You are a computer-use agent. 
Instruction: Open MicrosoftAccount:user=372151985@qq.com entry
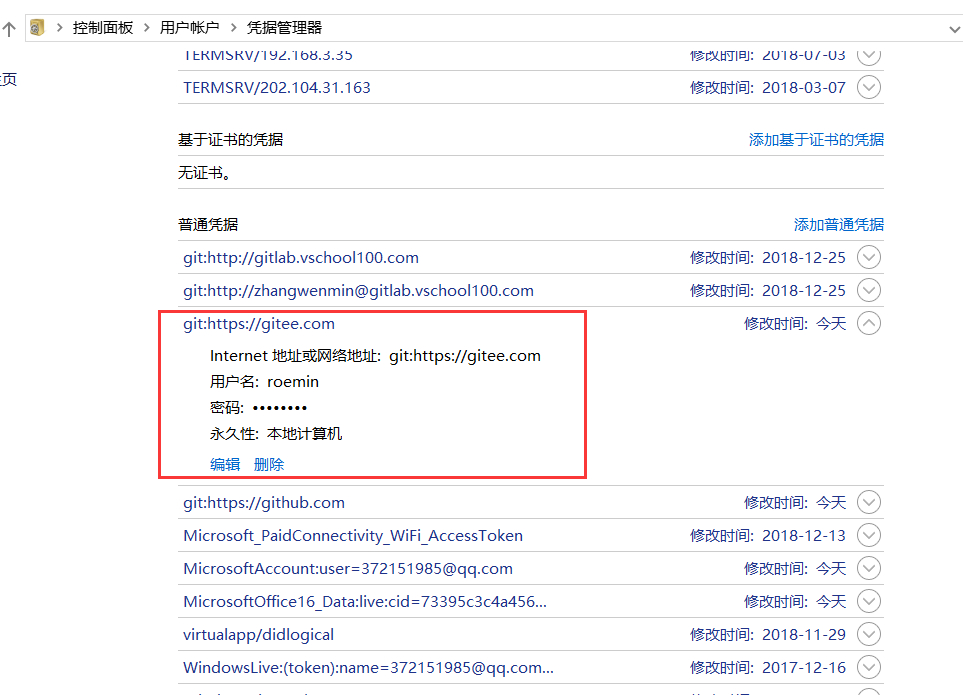(348, 569)
